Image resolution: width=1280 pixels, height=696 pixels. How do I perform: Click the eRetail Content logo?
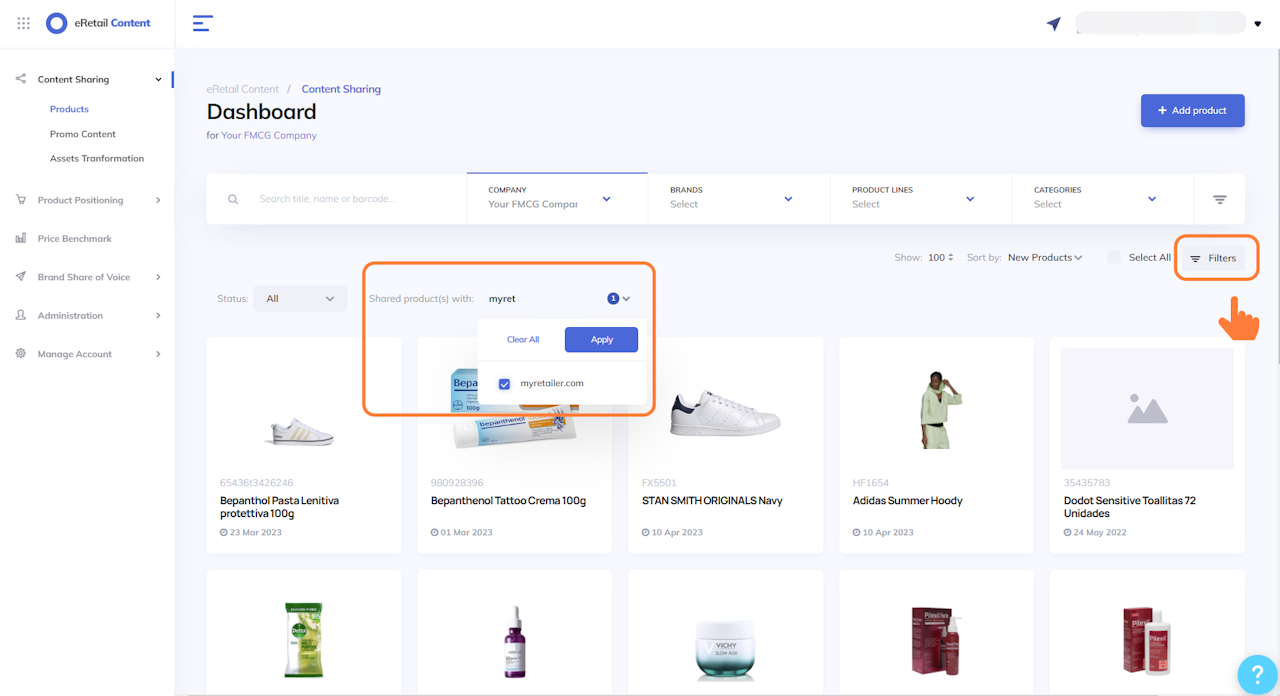99,23
